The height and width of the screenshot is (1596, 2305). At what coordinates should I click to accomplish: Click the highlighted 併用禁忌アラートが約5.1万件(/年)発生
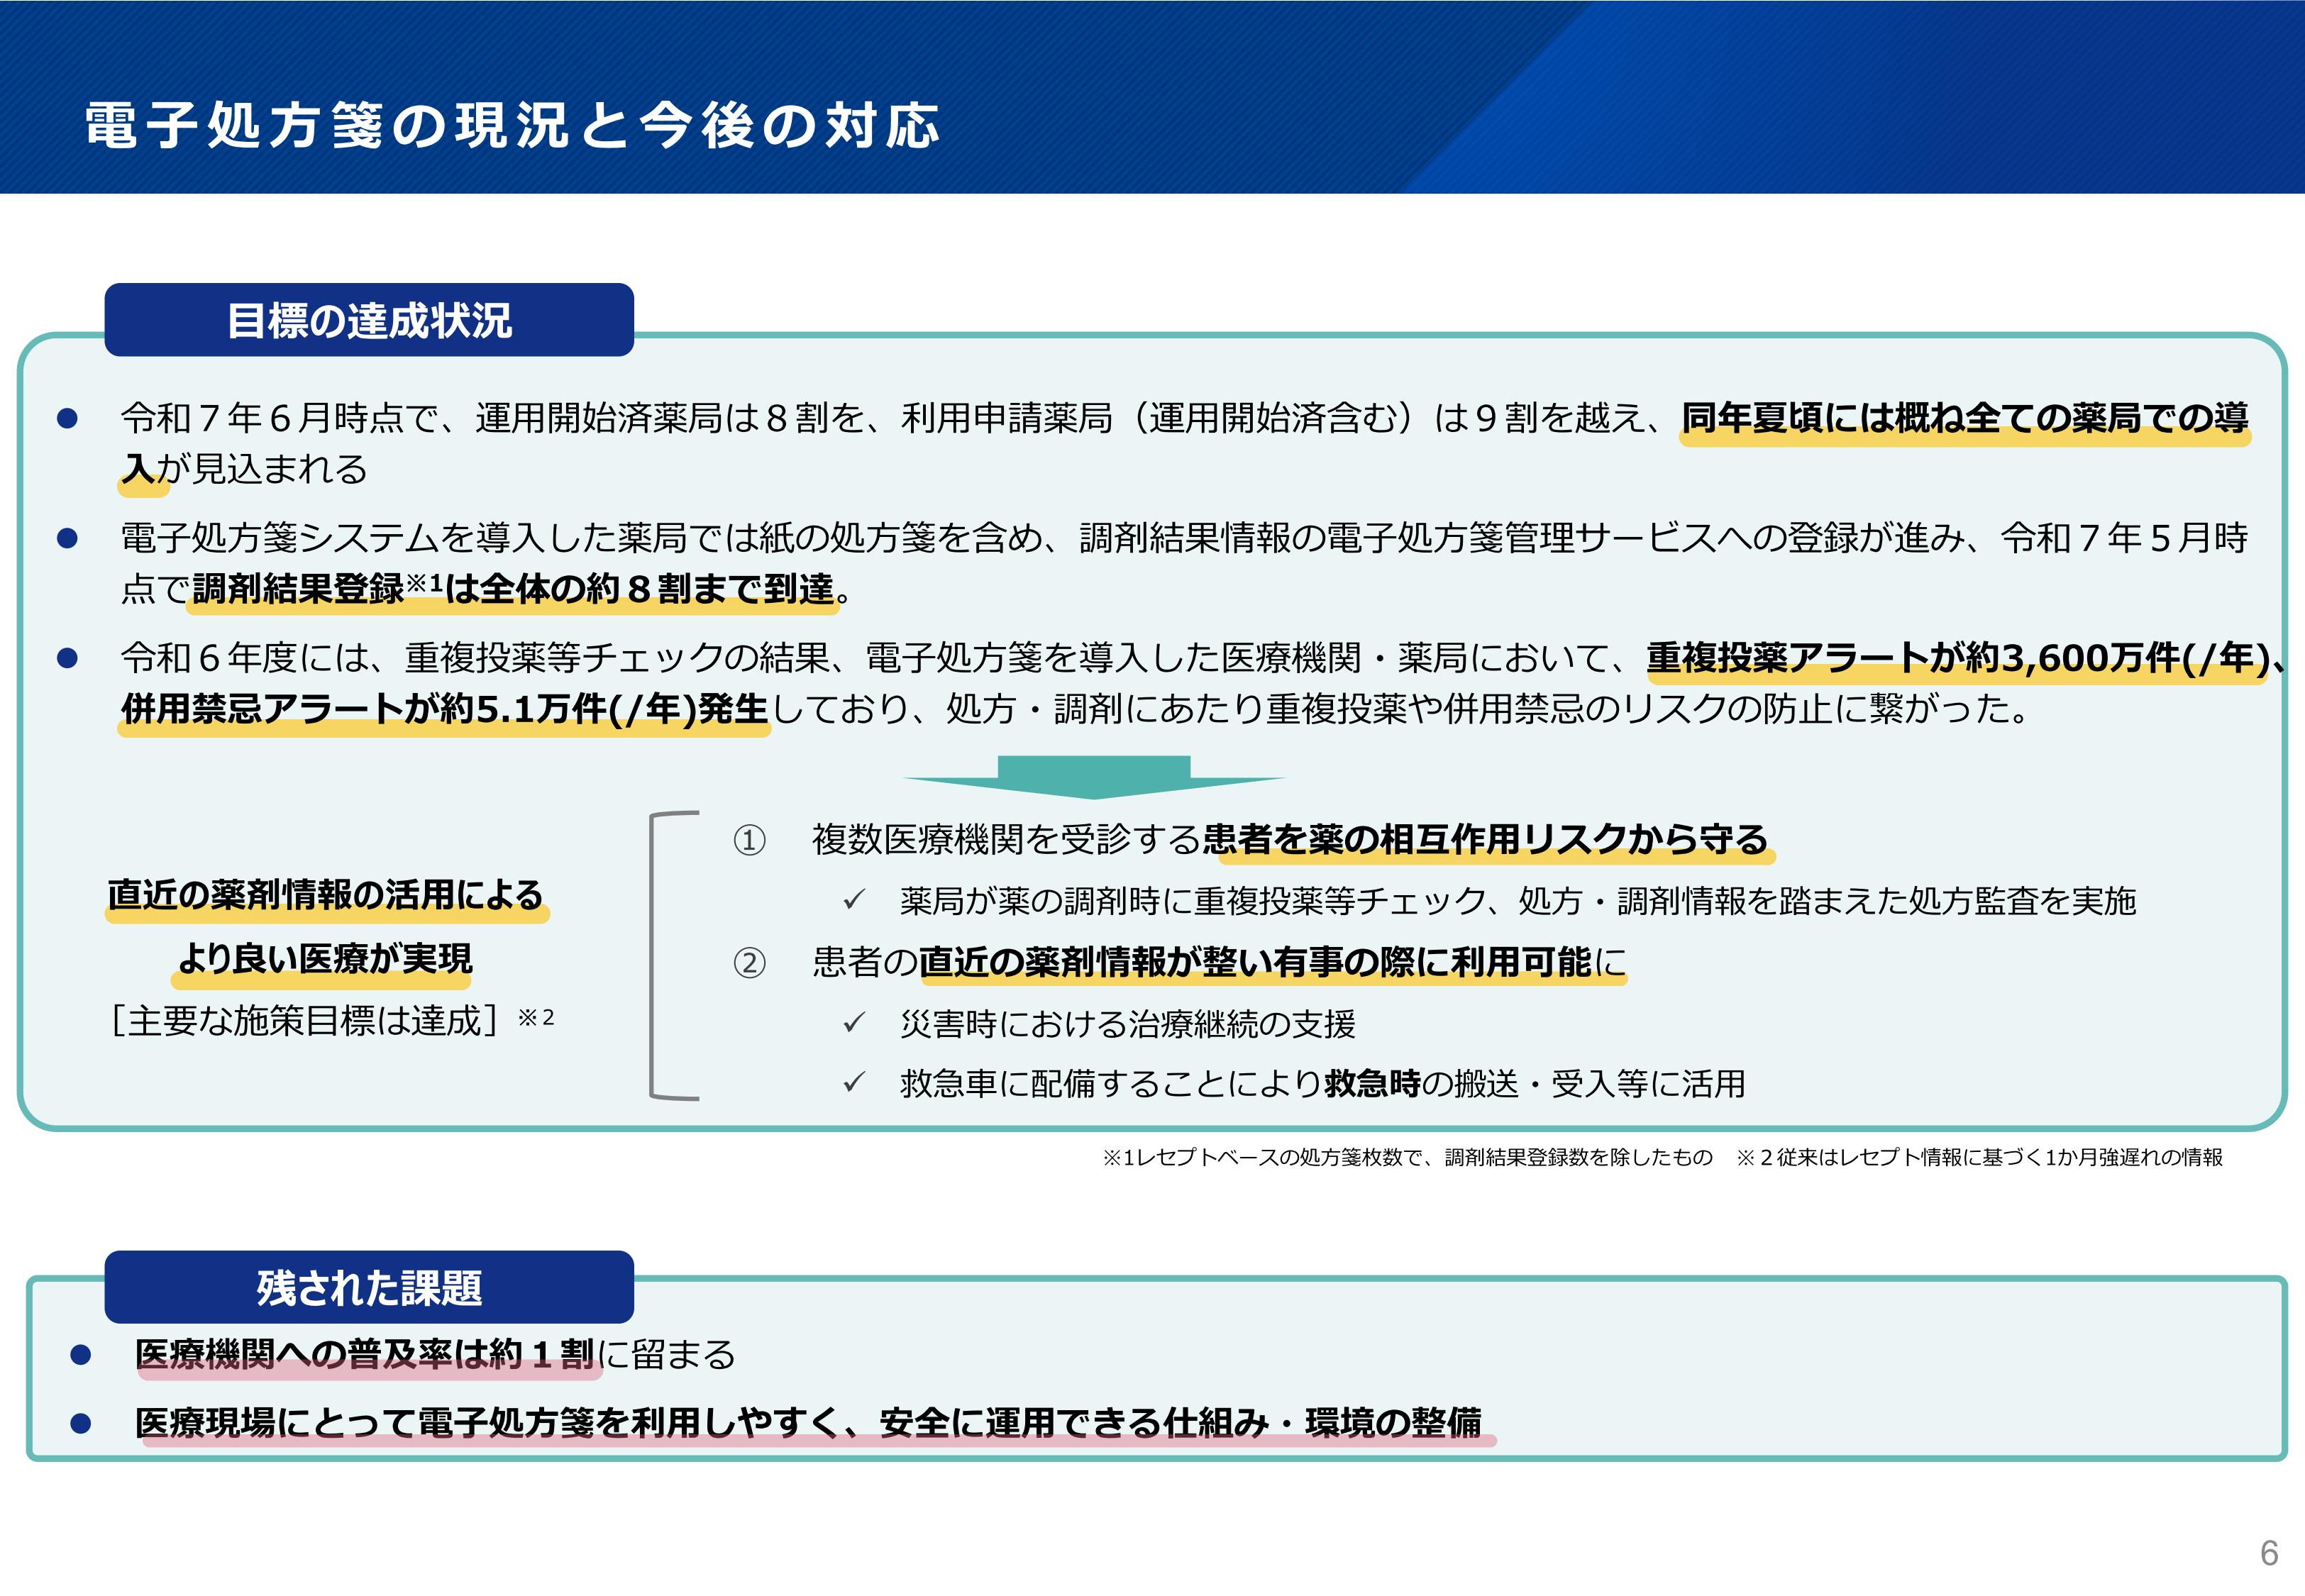444,709
